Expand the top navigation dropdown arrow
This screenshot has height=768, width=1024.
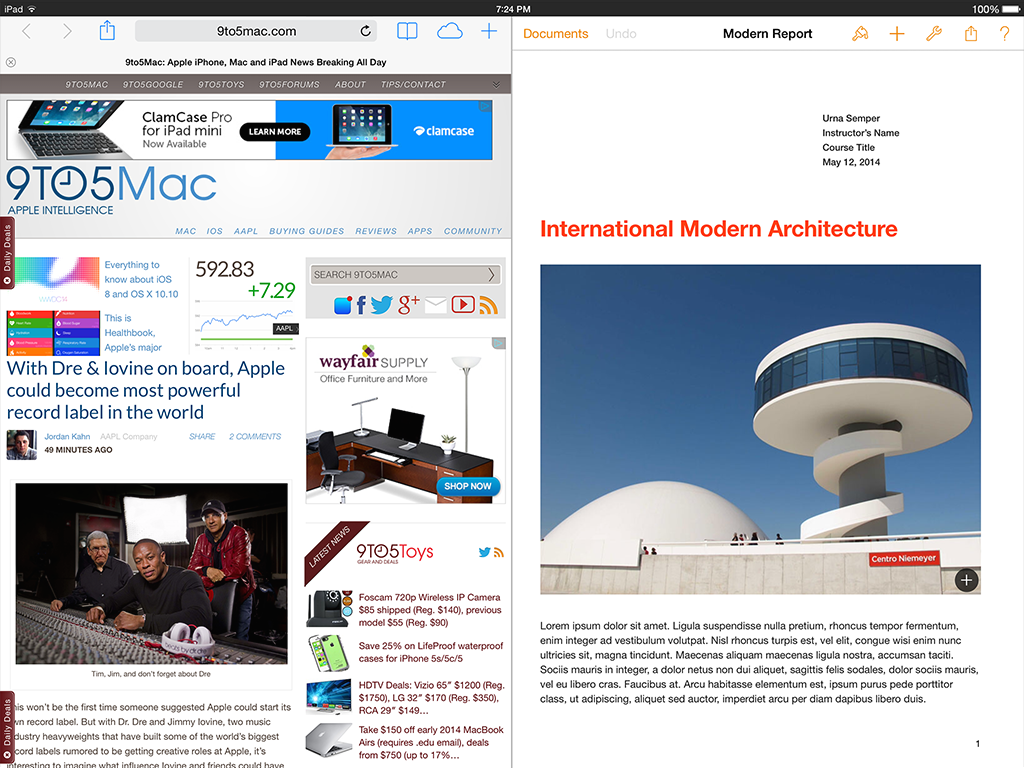pyautogui.click(x=496, y=84)
